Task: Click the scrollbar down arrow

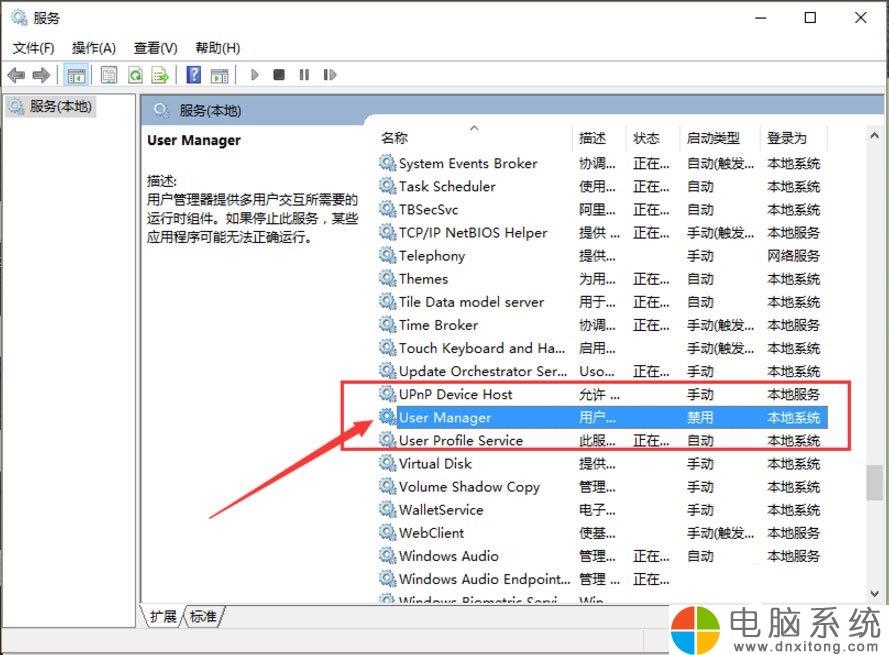Action: click(x=874, y=594)
